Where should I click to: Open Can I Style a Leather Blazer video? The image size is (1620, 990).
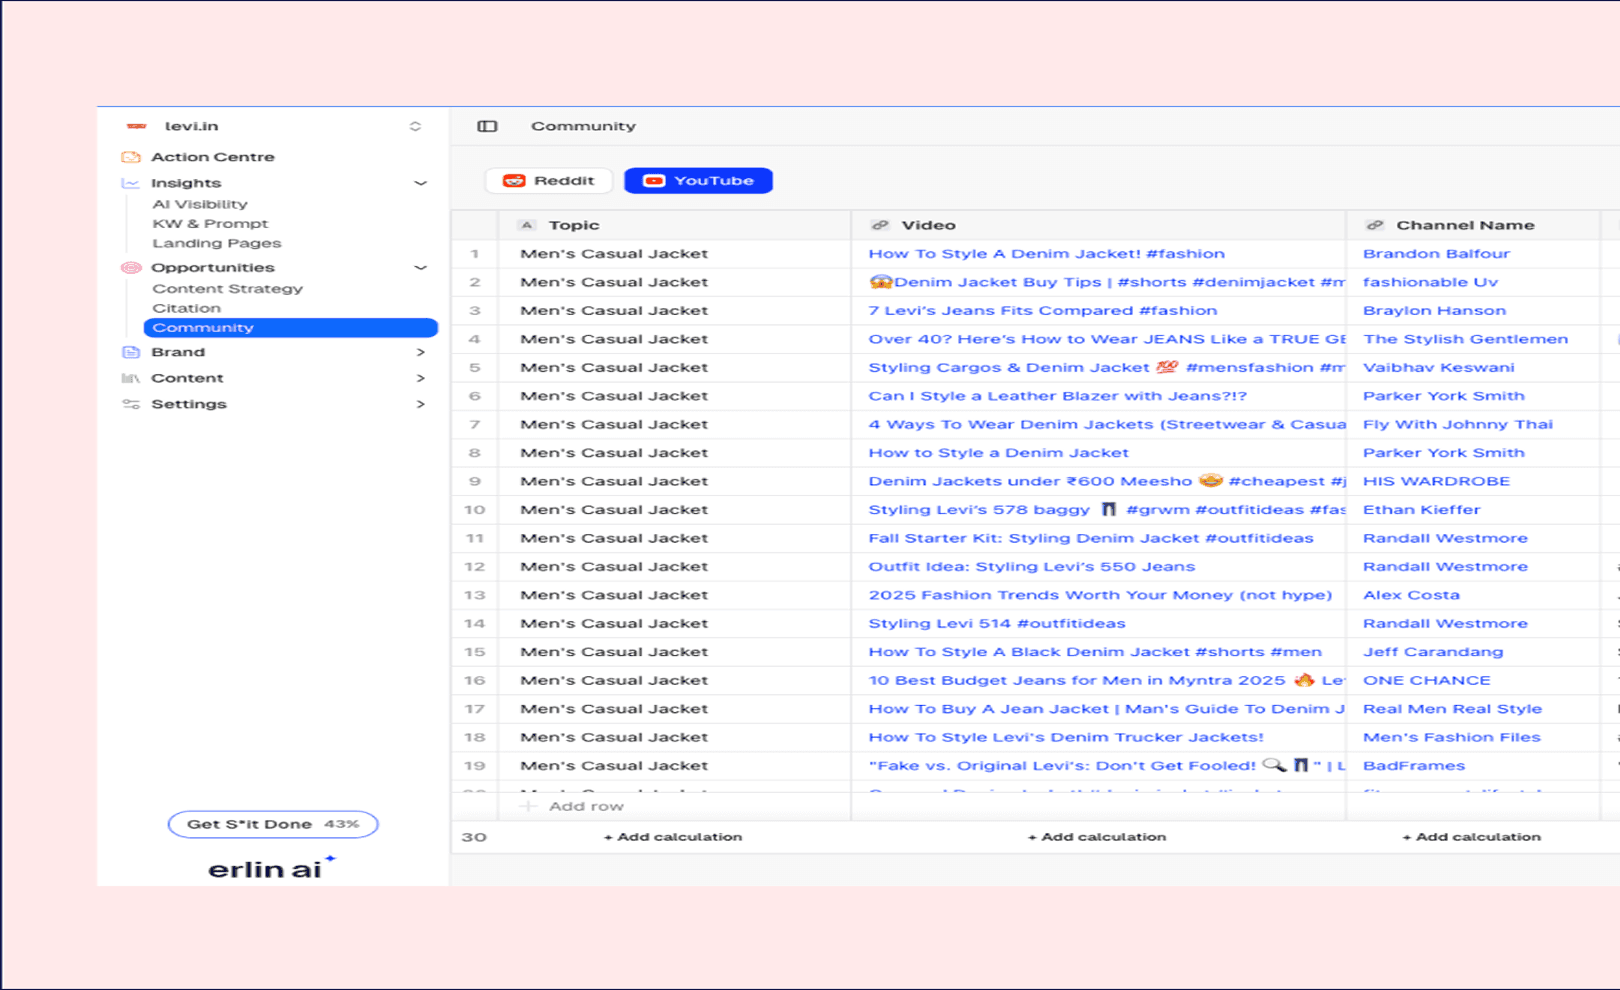(x=1057, y=396)
